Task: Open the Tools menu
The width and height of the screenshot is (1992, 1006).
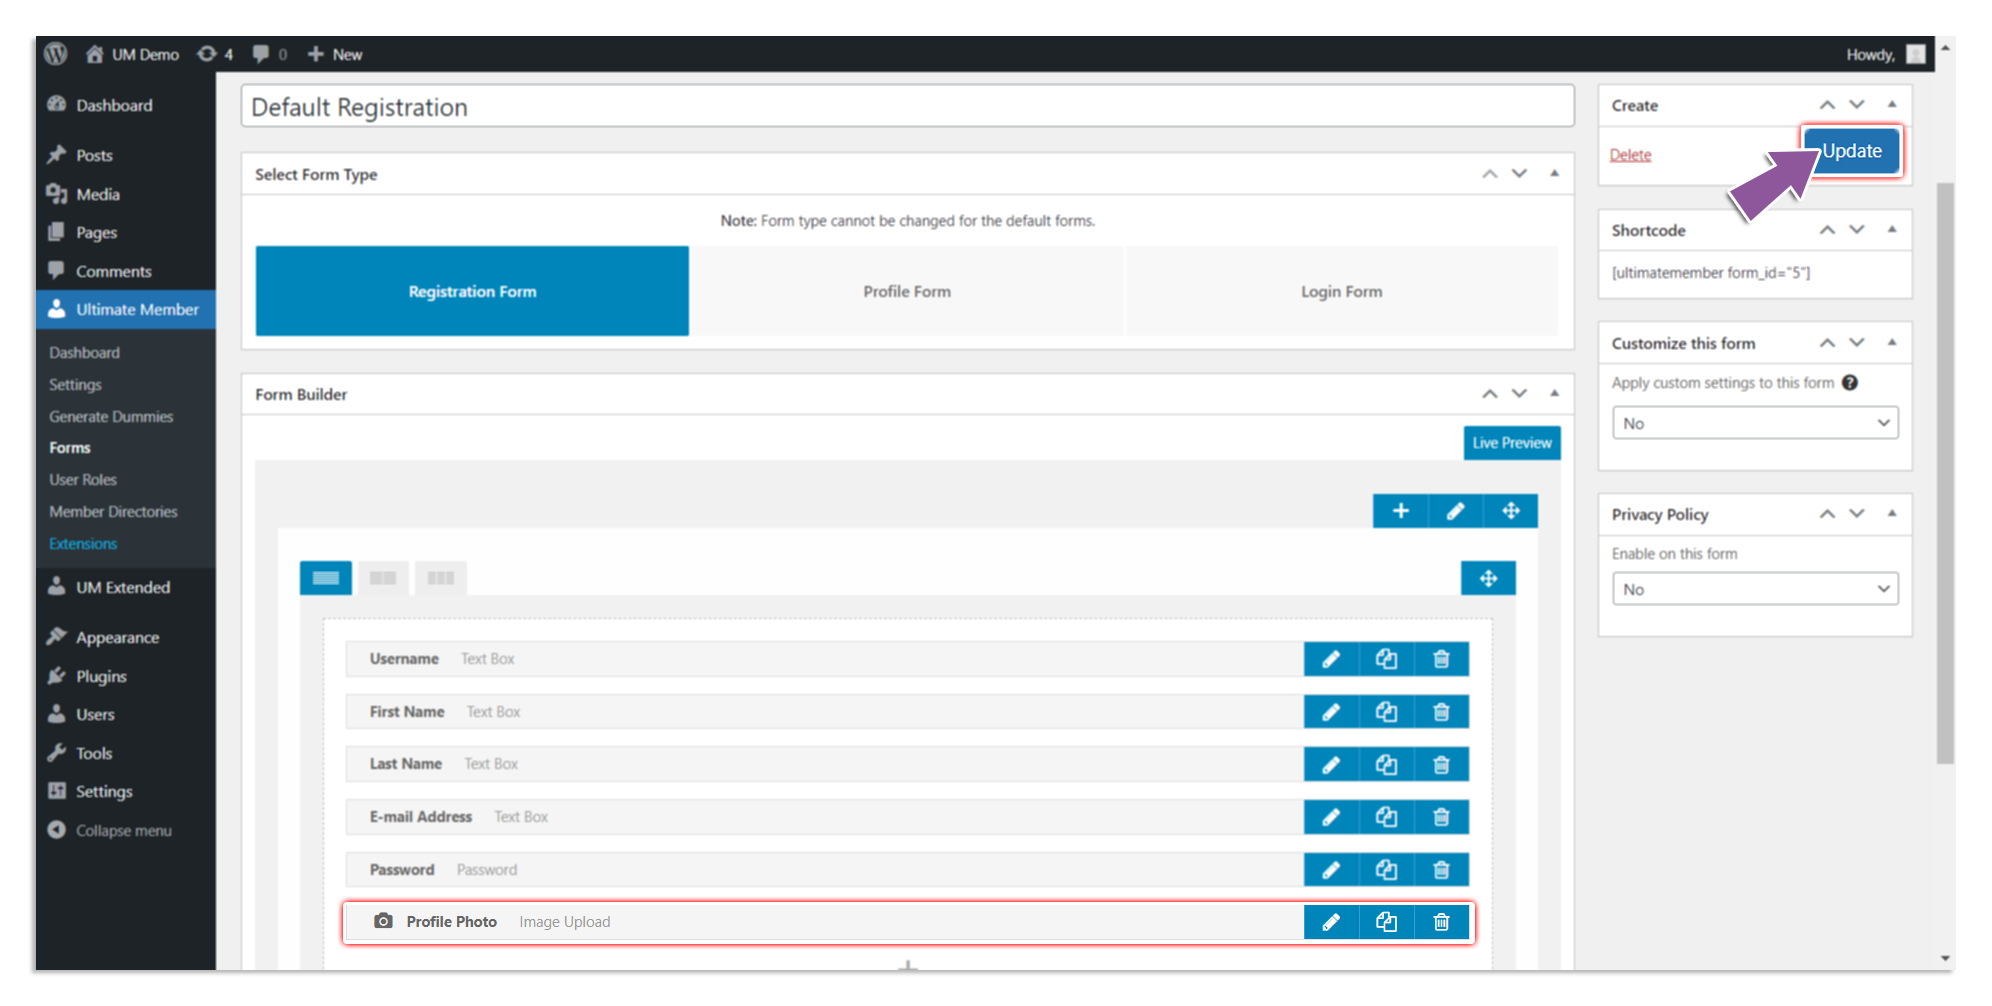Action: click(94, 753)
